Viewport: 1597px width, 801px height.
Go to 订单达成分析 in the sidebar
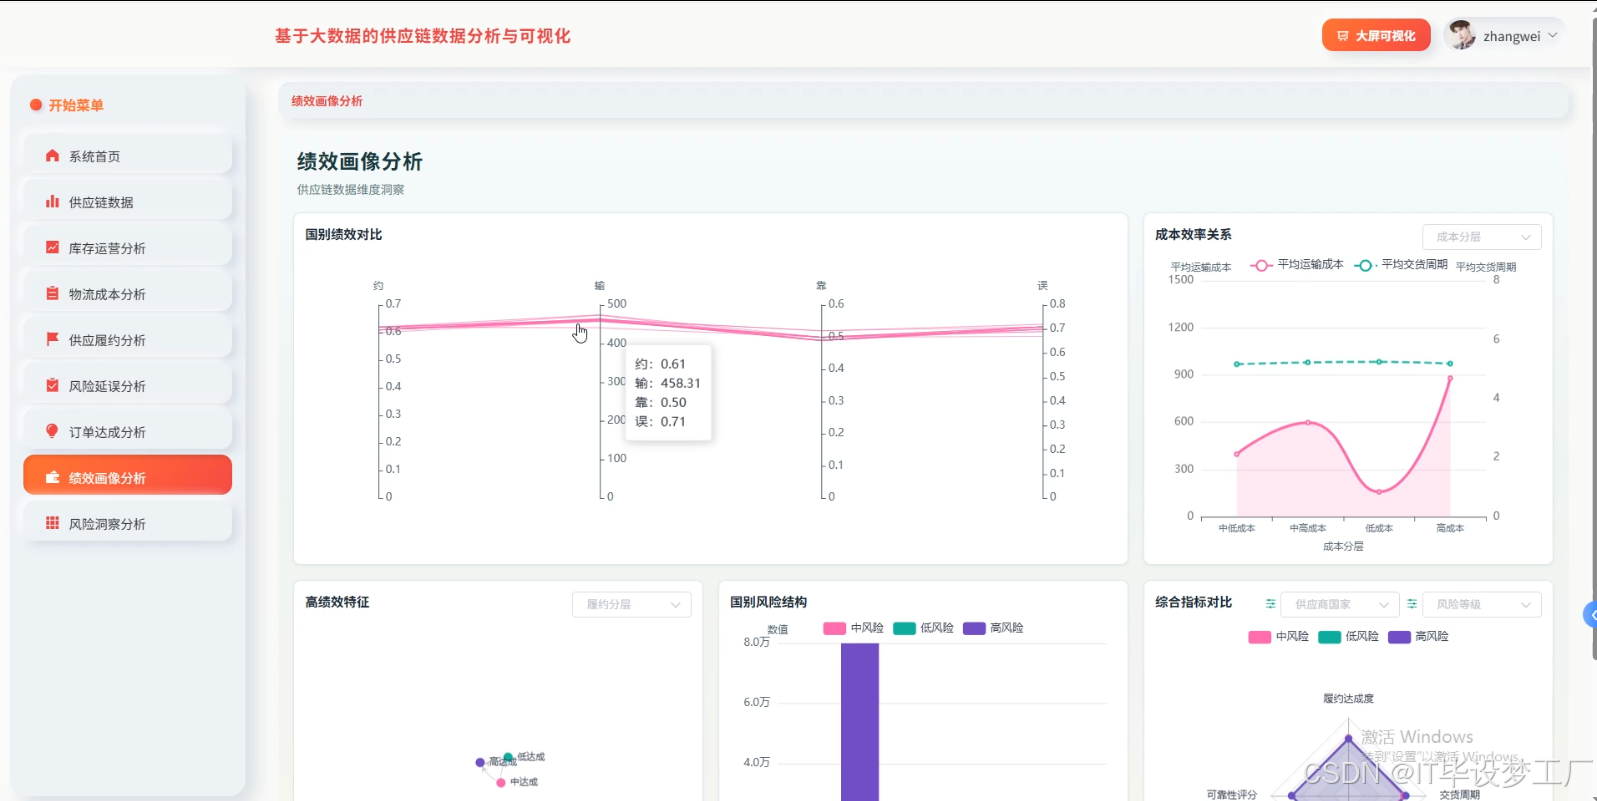tap(127, 432)
